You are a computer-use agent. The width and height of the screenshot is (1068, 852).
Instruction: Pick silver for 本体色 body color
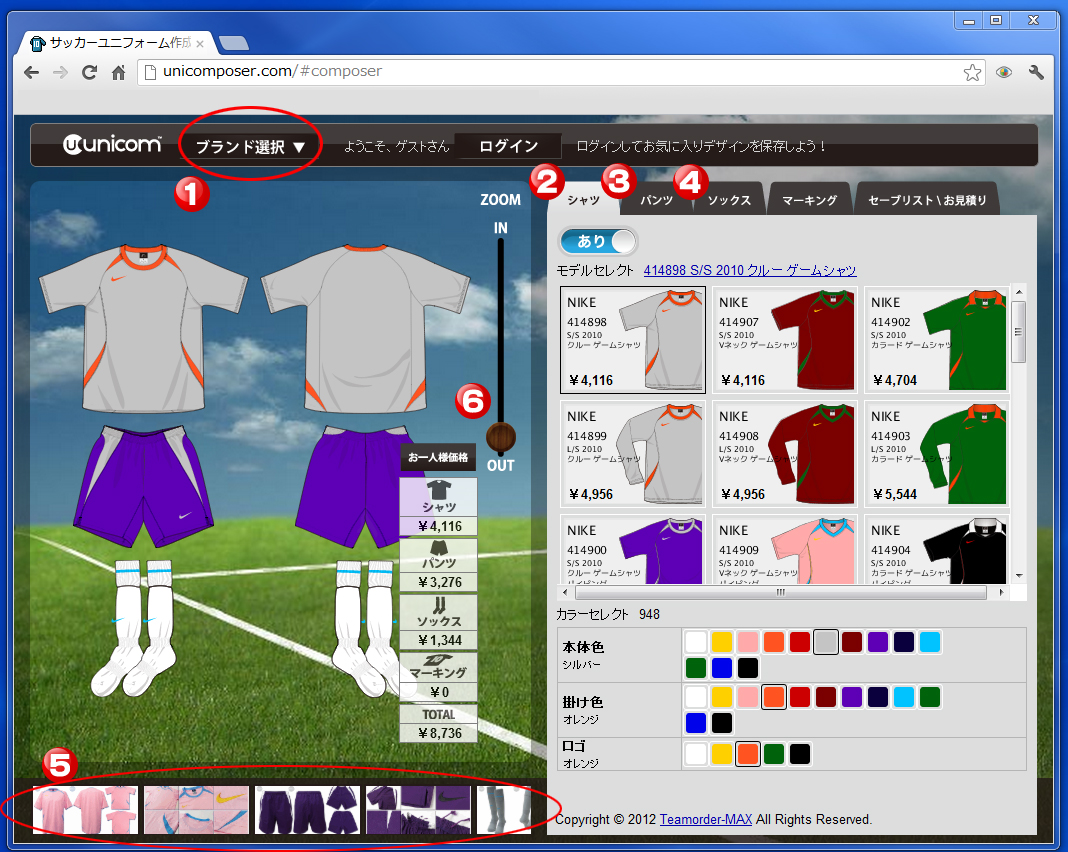[x=826, y=642]
